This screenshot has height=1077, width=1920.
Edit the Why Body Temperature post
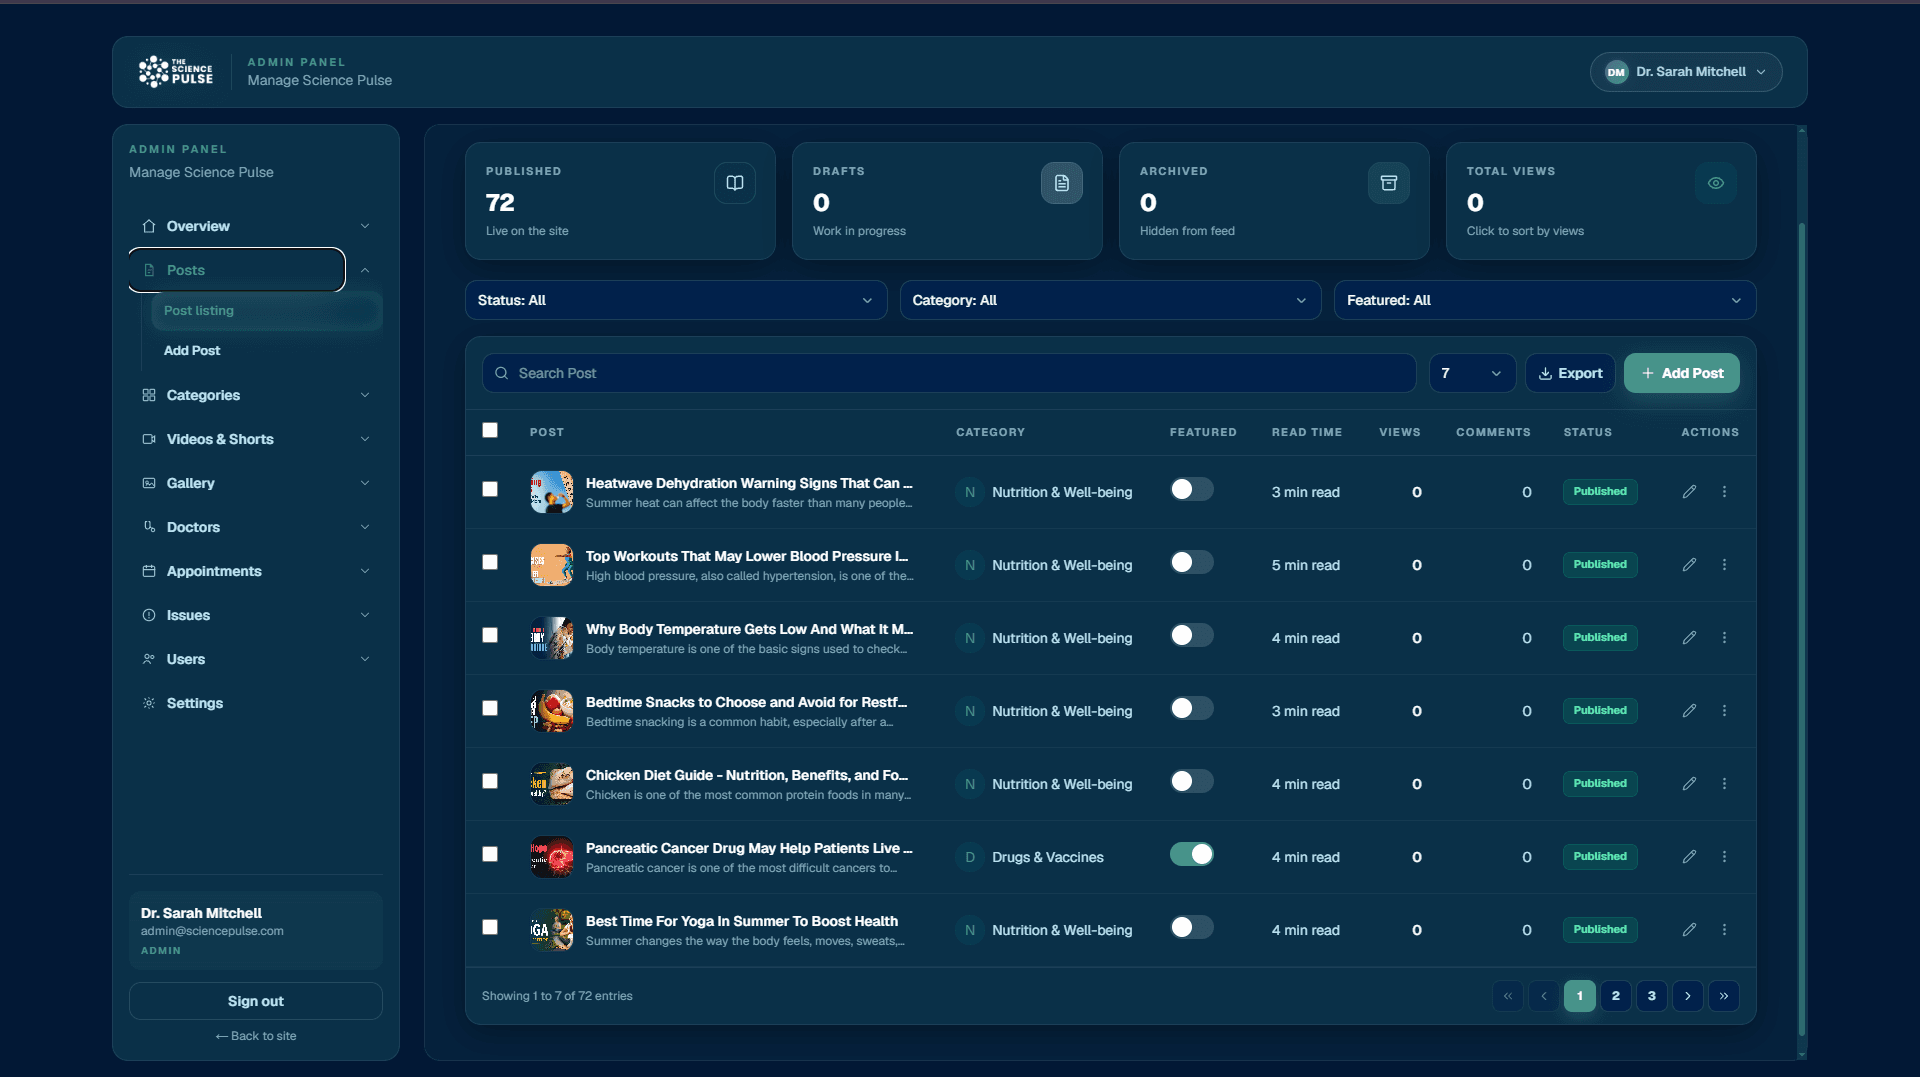1689,638
